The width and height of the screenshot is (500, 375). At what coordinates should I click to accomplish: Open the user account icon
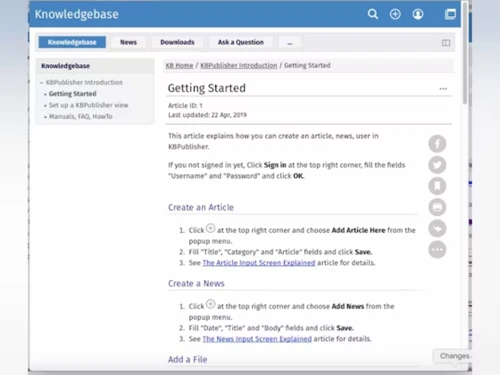(x=418, y=14)
